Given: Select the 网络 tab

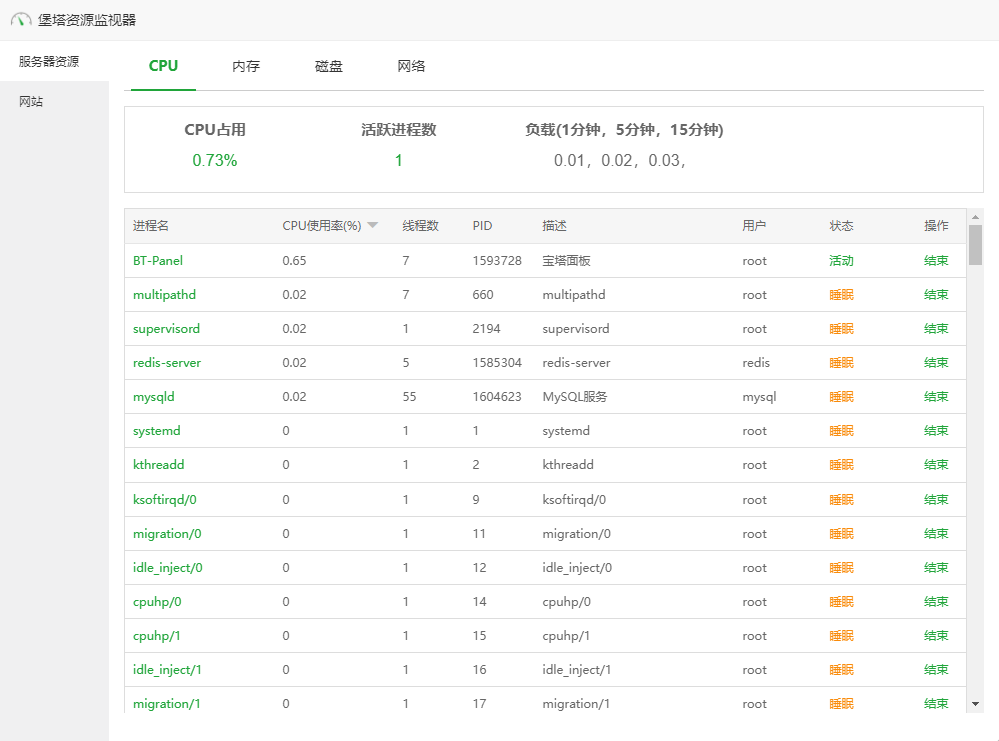Looking at the screenshot, I should pos(411,66).
